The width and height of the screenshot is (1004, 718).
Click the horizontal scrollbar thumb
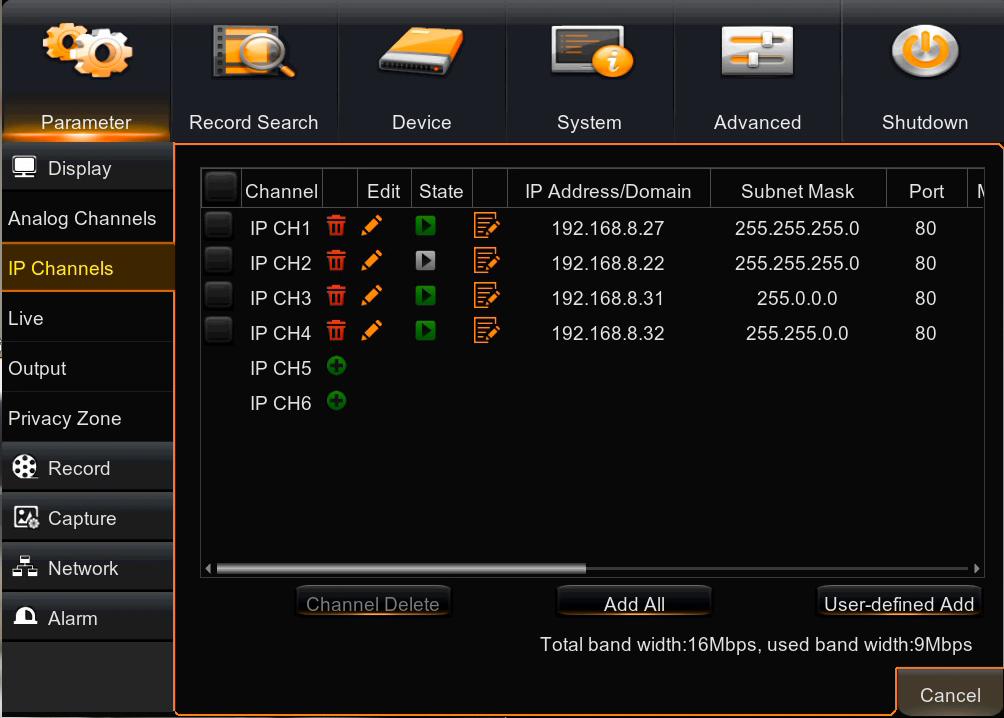401,568
